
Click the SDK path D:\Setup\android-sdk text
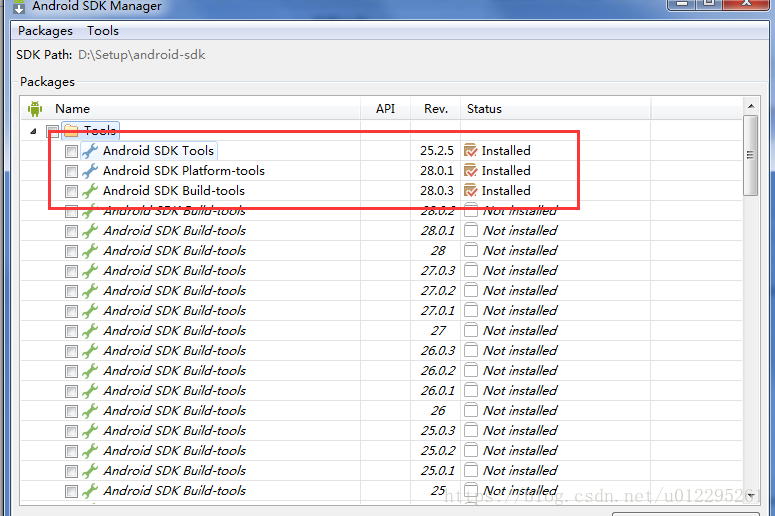(141, 54)
